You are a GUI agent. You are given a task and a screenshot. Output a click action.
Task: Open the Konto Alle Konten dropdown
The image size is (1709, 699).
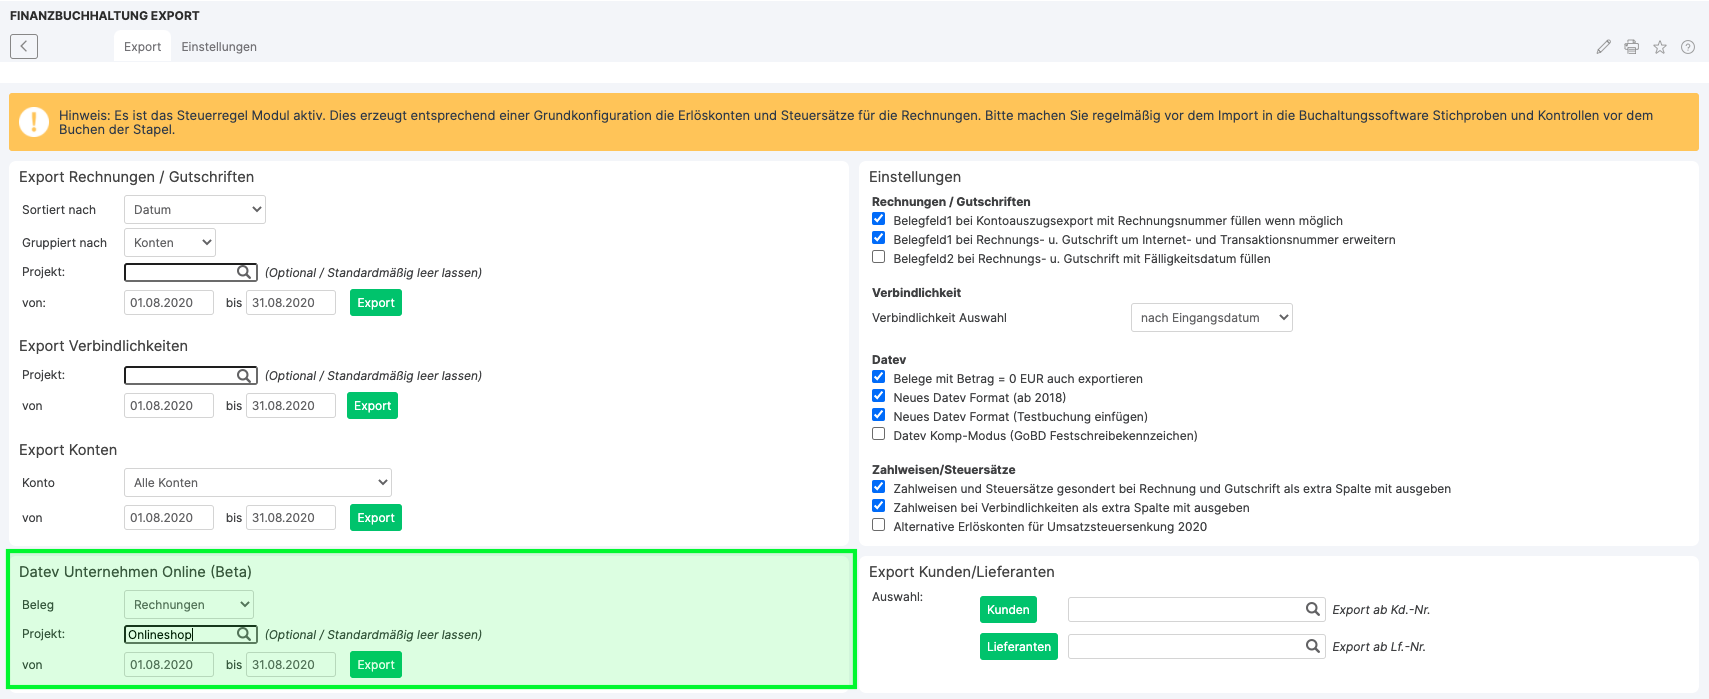(257, 483)
